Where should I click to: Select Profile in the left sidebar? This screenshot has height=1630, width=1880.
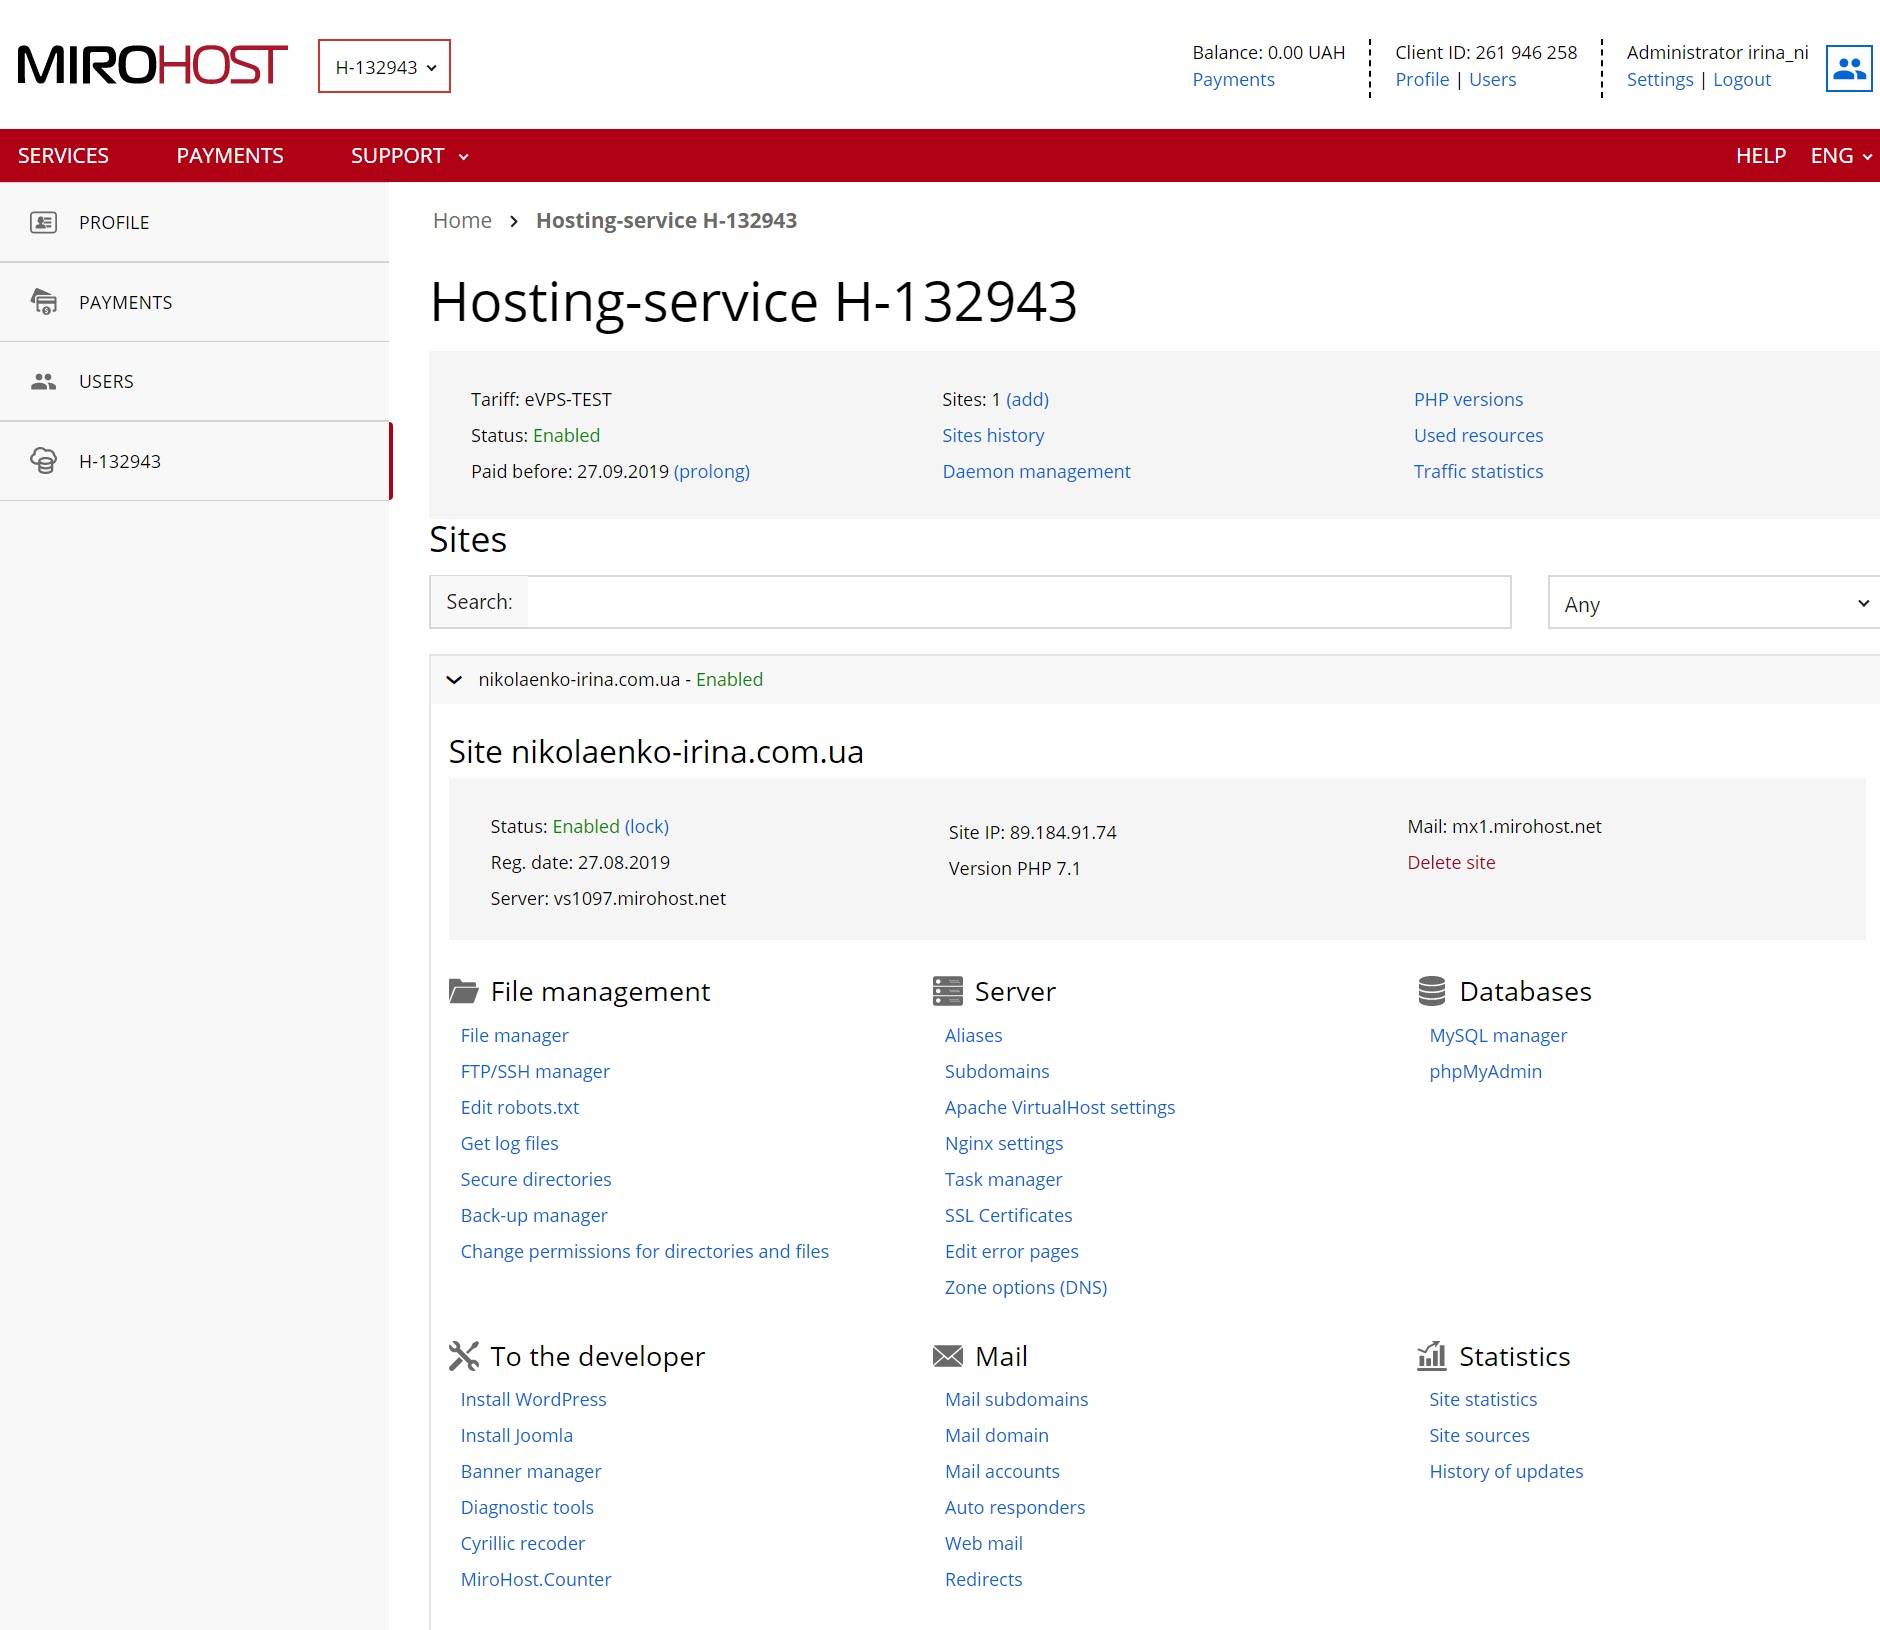[195, 222]
